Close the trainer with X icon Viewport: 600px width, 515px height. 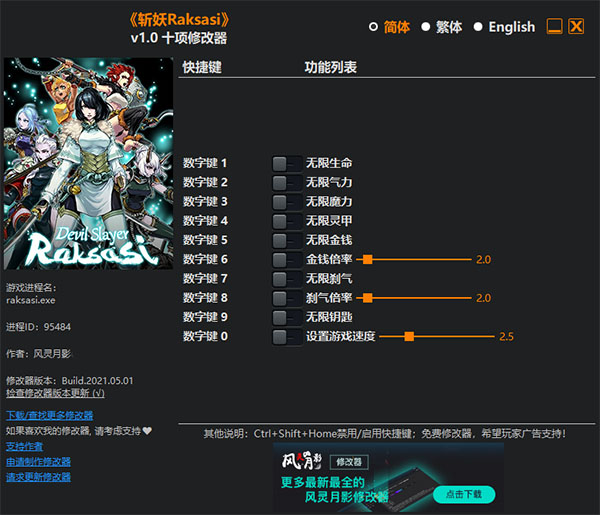point(576,27)
